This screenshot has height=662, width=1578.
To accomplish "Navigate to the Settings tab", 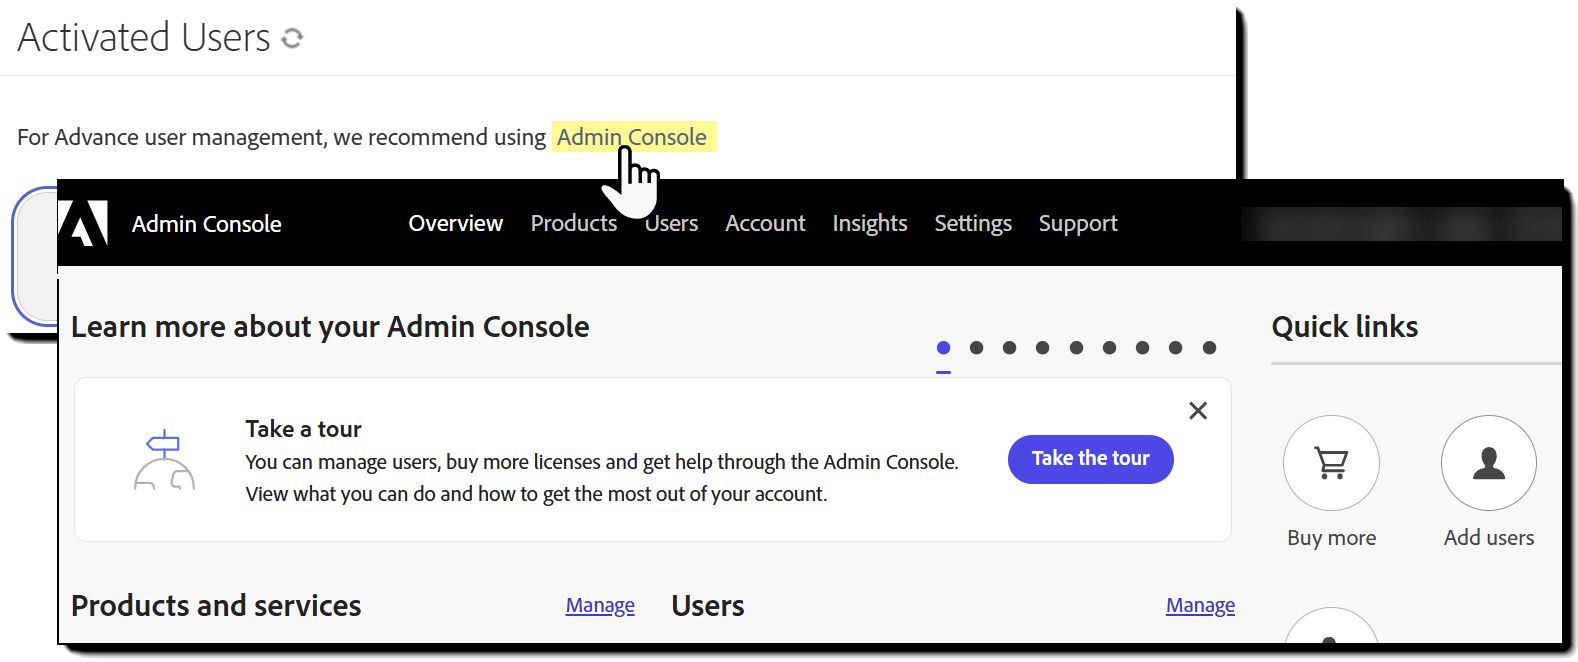I will click(973, 223).
